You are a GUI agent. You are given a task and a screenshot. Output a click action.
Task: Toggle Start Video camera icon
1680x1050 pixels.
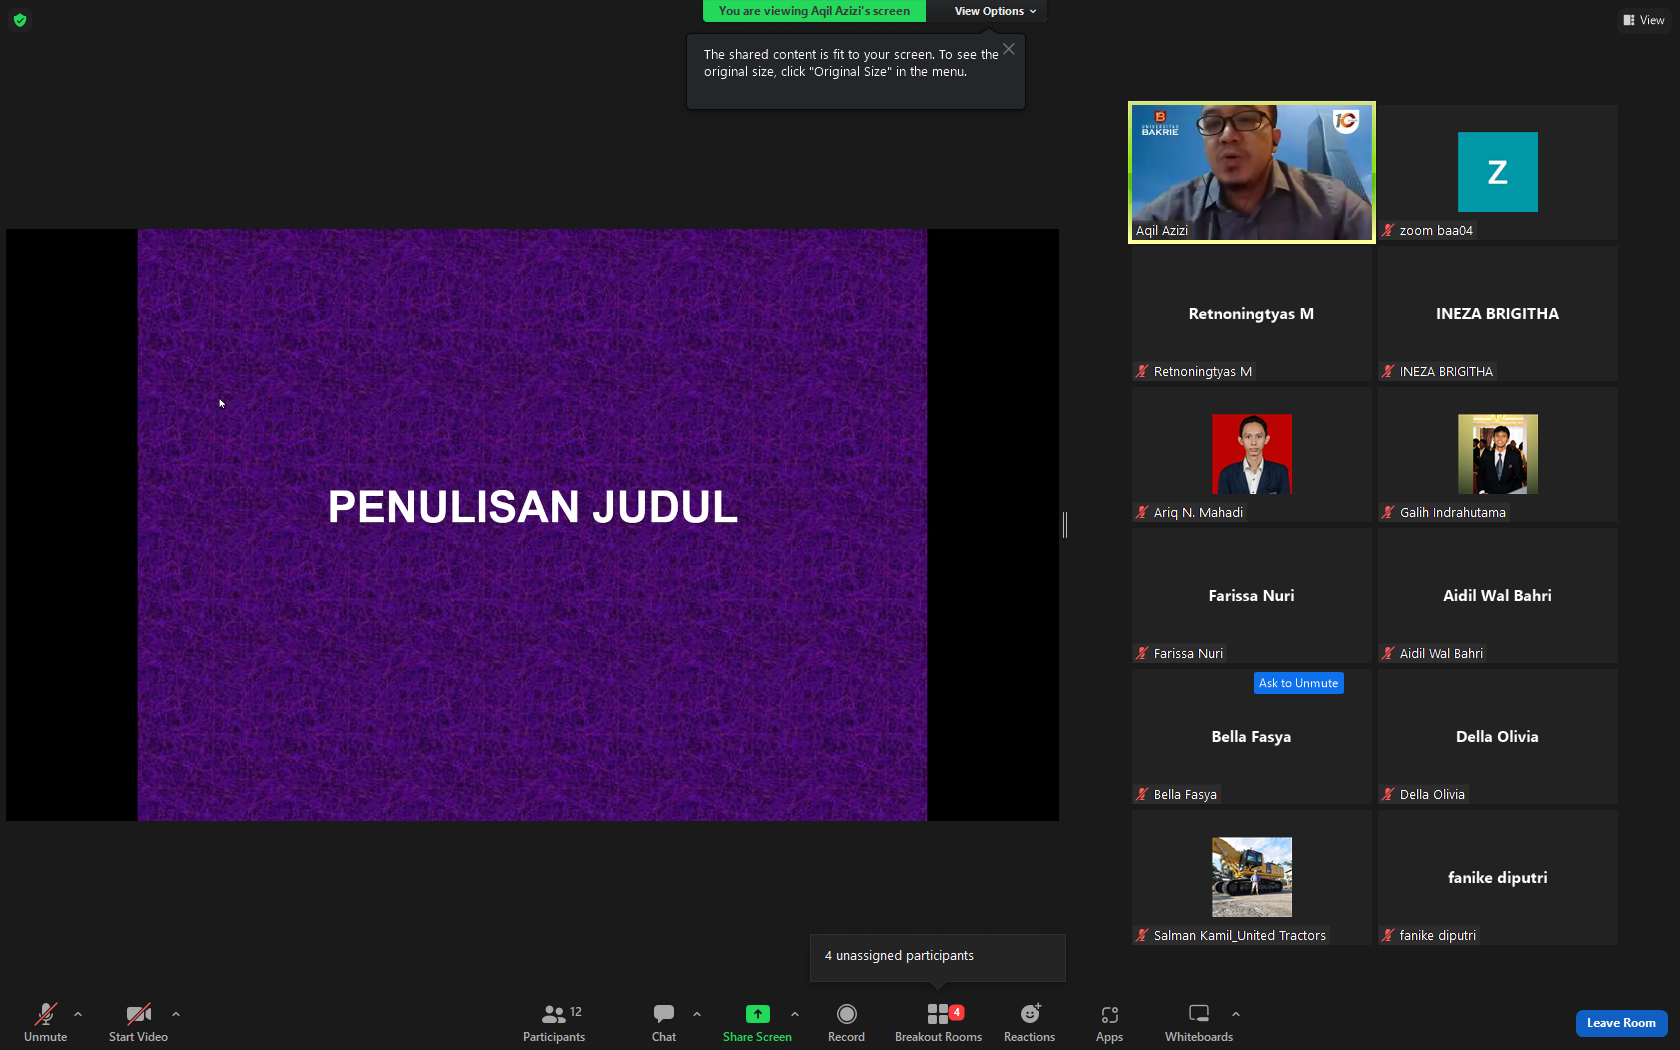138,1014
